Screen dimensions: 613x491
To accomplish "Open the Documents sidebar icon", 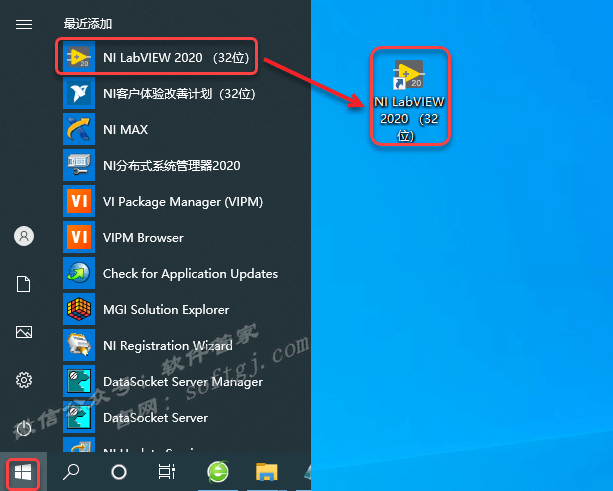I will tap(23, 284).
